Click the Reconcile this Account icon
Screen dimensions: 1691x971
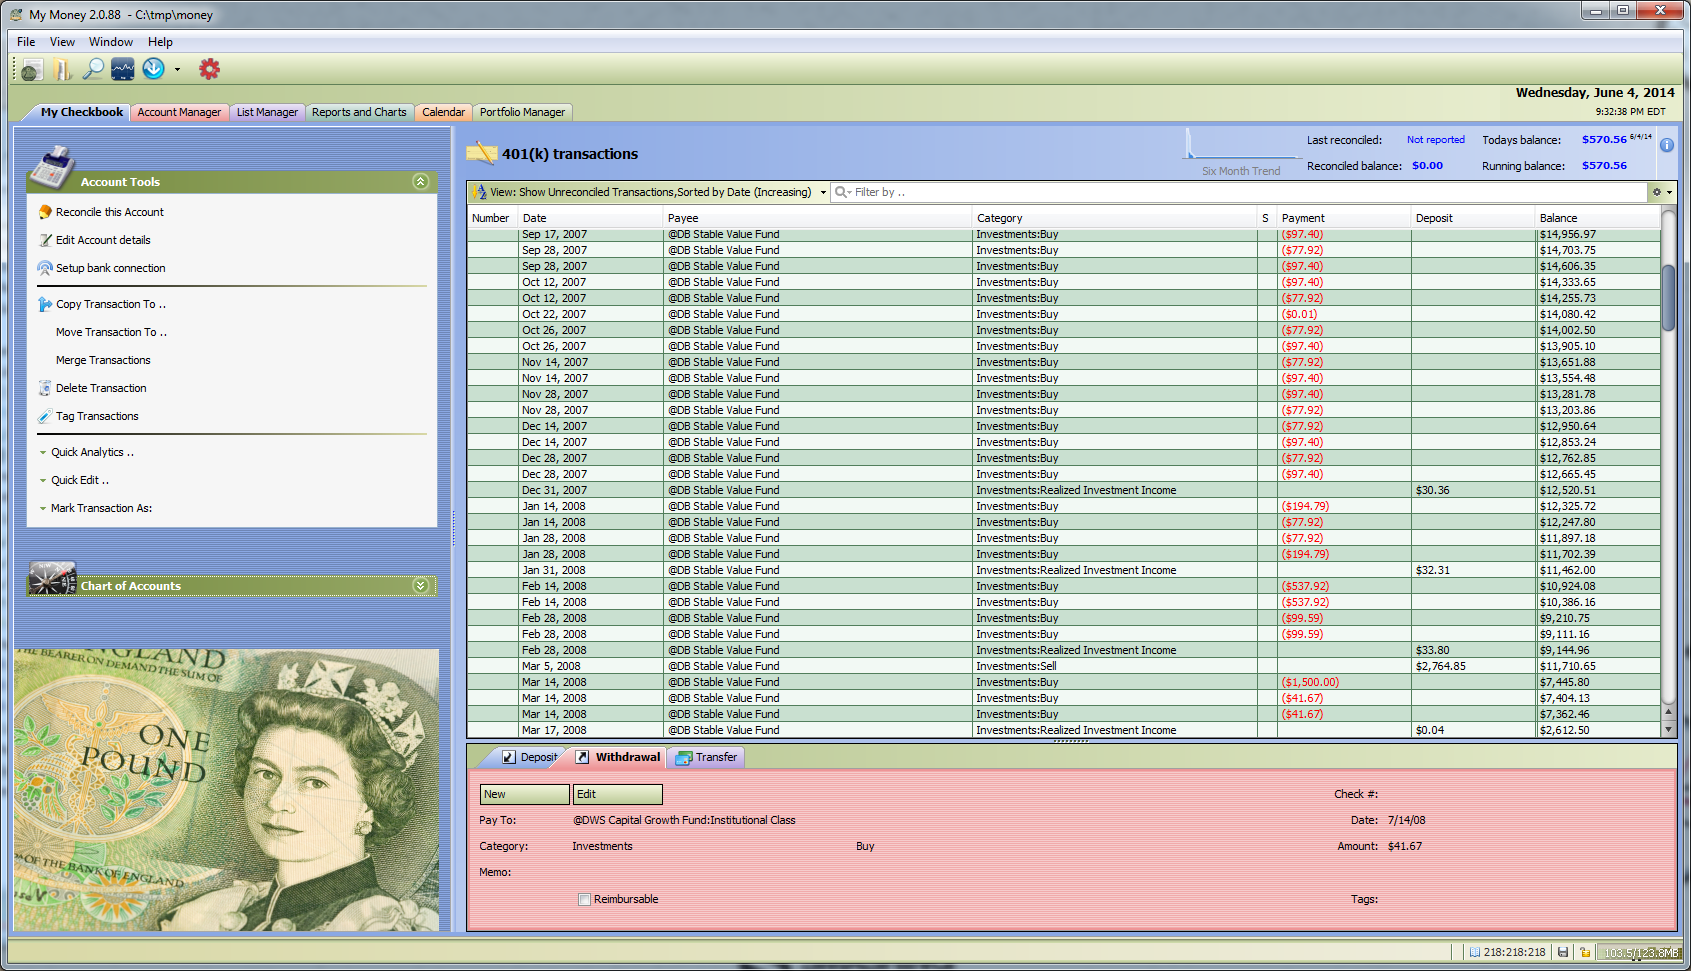45,212
